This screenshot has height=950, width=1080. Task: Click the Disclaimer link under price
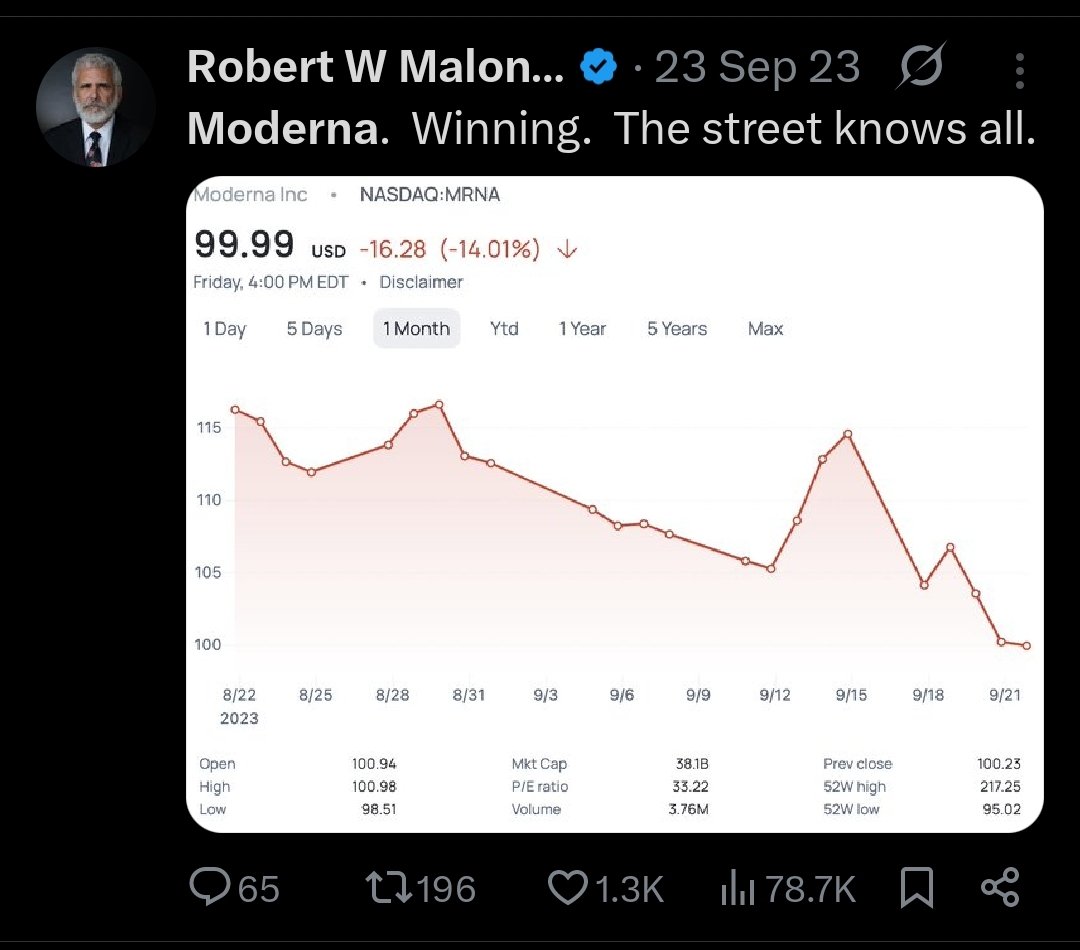421,282
